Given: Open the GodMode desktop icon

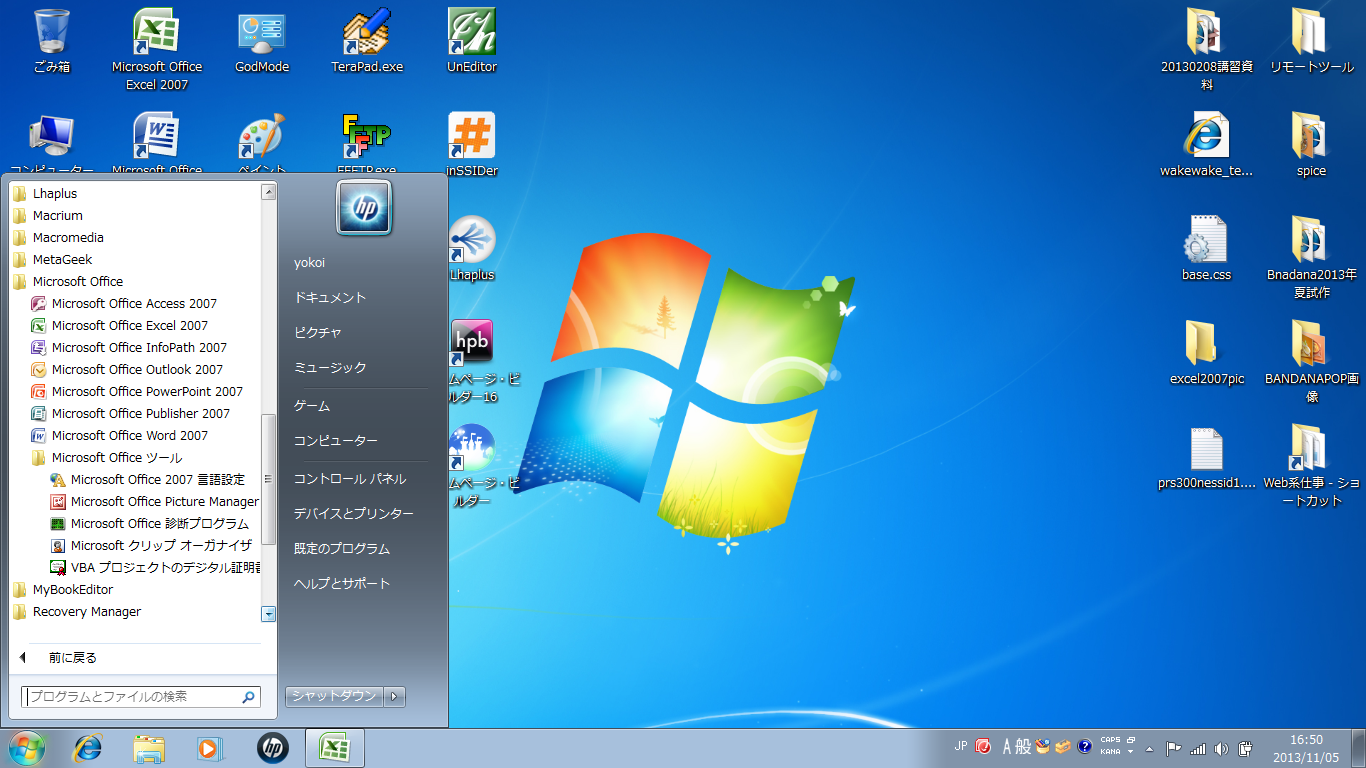Looking at the screenshot, I should (x=262, y=34).
